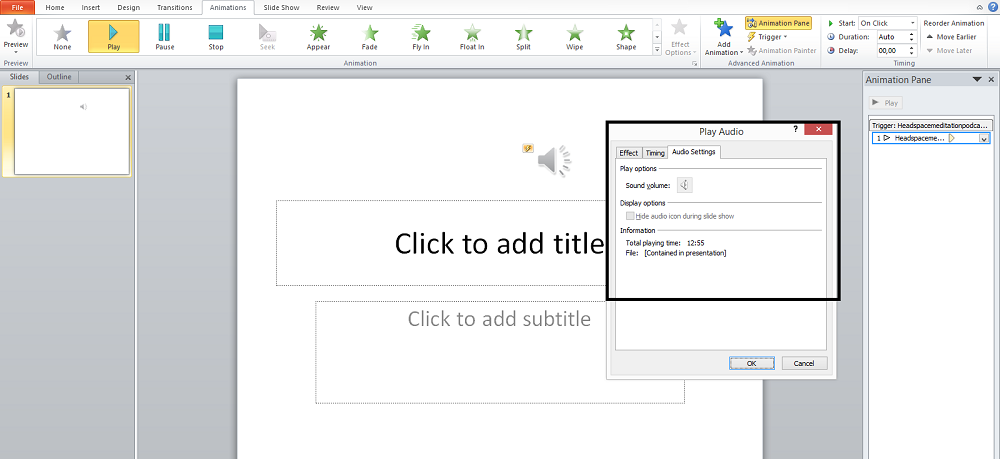The image size is (1000, 459).
Task: Switch to the Timing tab in dialog
Action: [655, 153]
